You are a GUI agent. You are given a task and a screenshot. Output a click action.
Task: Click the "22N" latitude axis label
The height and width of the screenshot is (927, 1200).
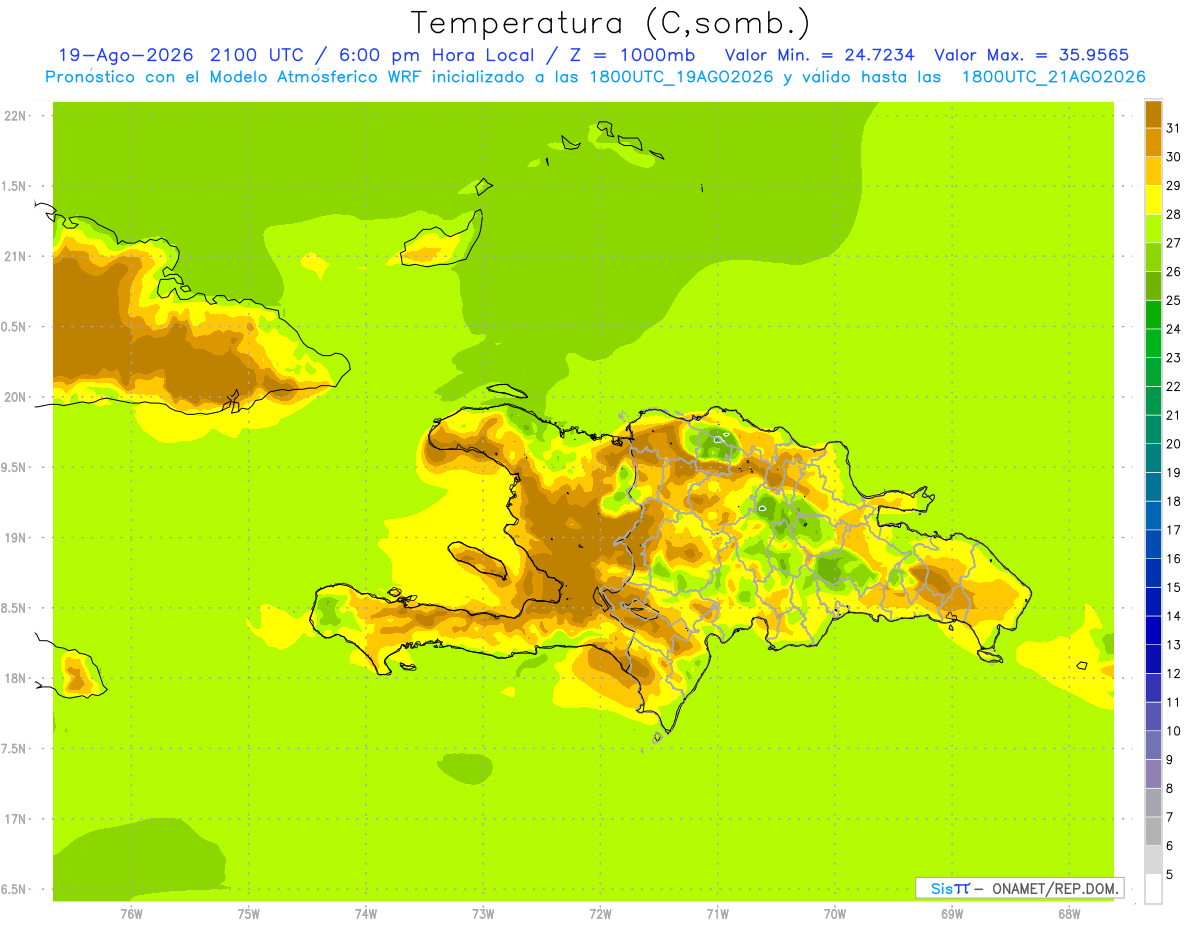15,115
